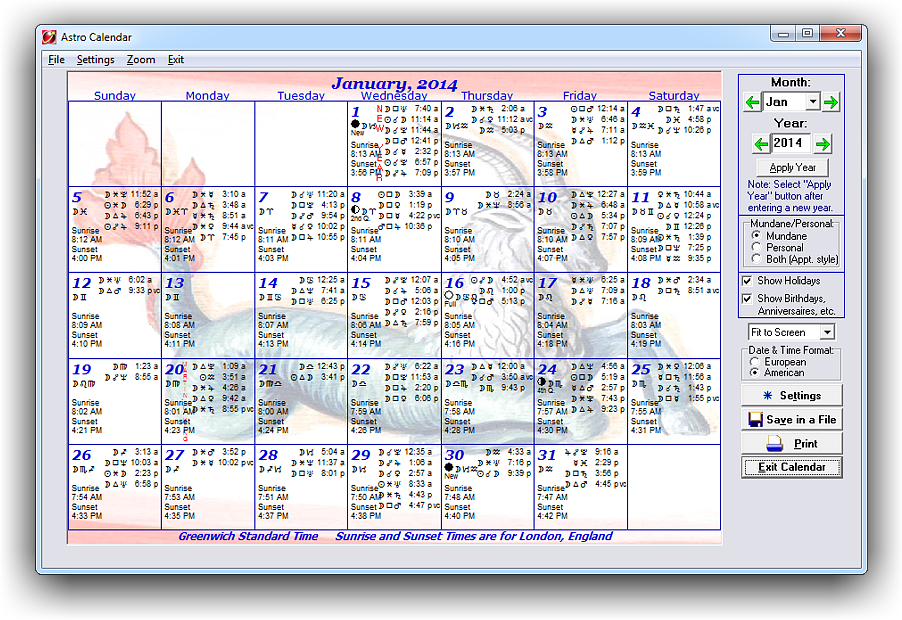Click the Sunset 4:42 PM text on January 31

pyautogui.click(x=552, y=511)
